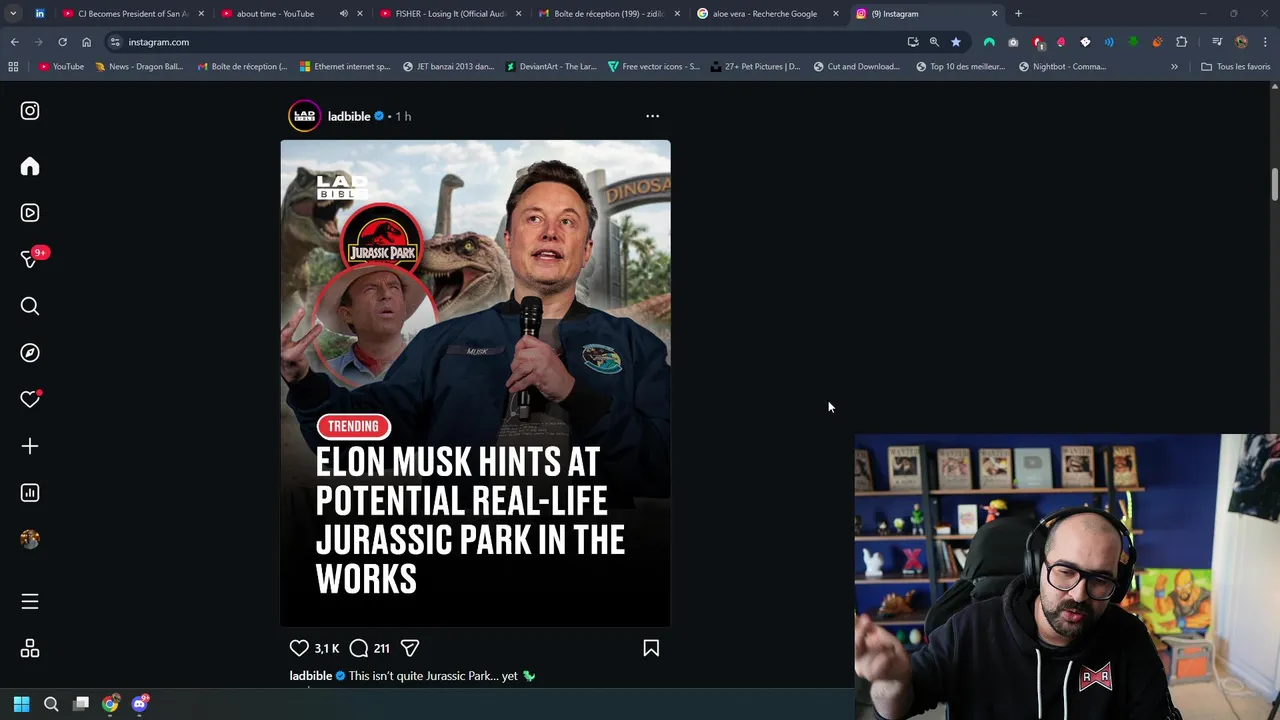Like the ladbible post
The width and height of the screenshot is (1280, 720).
point(299,648)
